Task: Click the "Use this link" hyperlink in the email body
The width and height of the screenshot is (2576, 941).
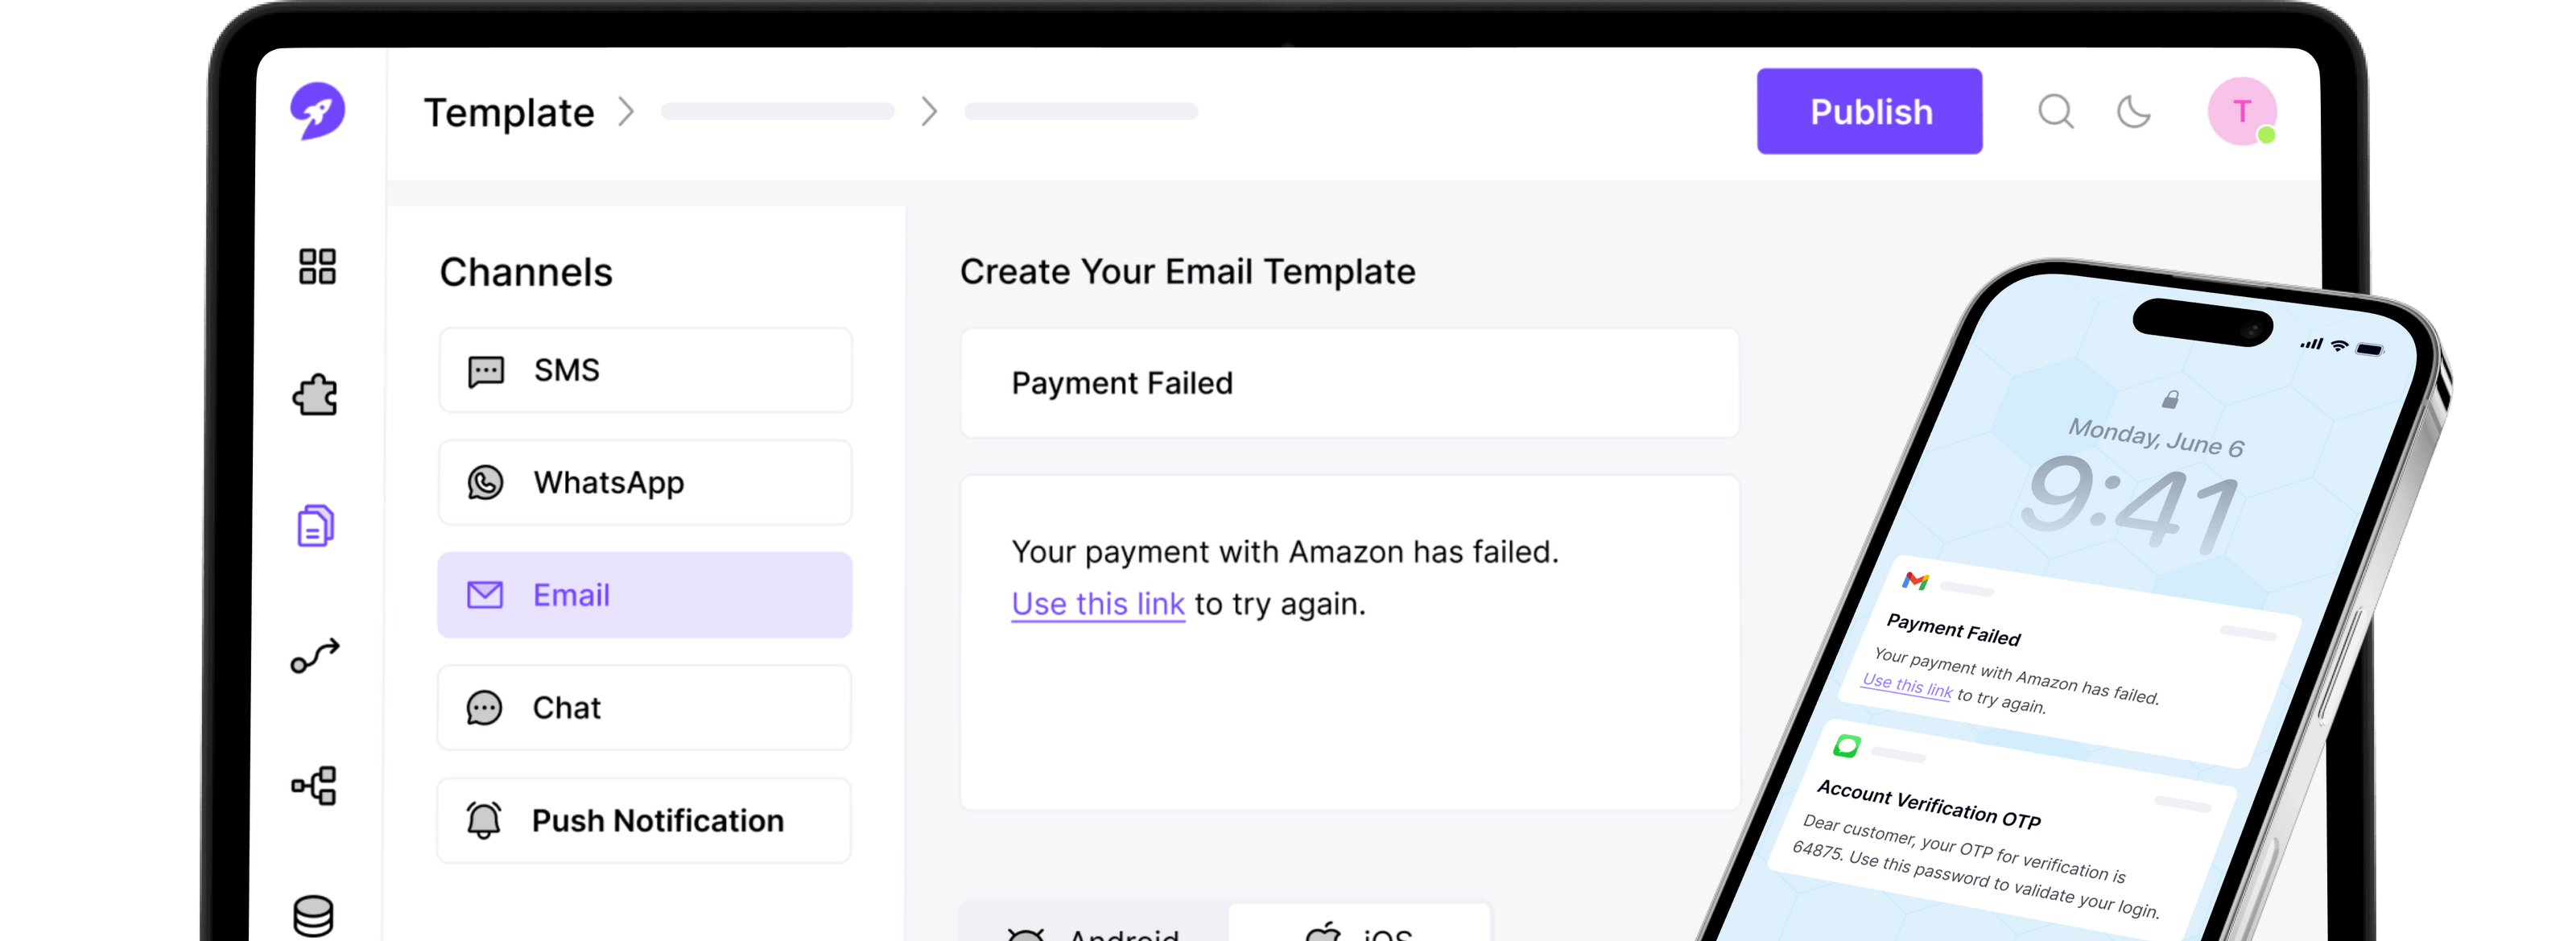Action: (1097, 604)
